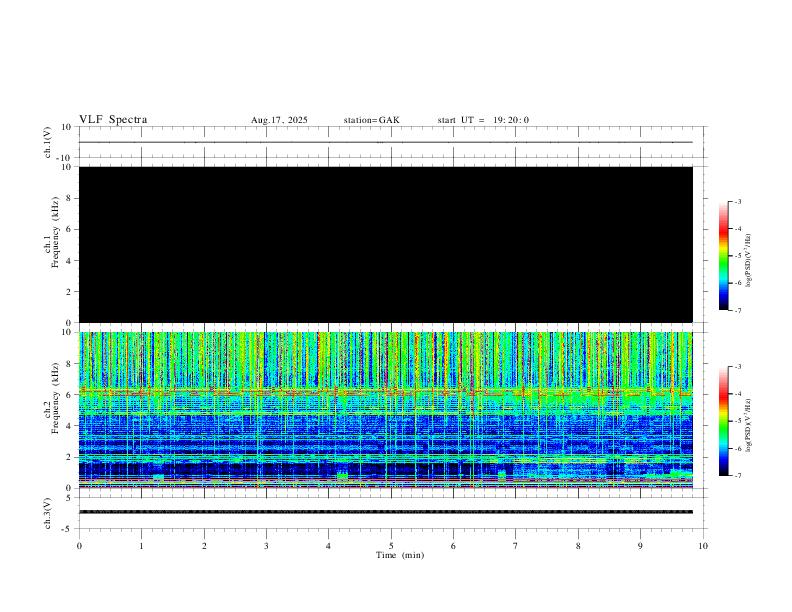
Task: Click the ch.1 waveform trace line
Action: 386,142
